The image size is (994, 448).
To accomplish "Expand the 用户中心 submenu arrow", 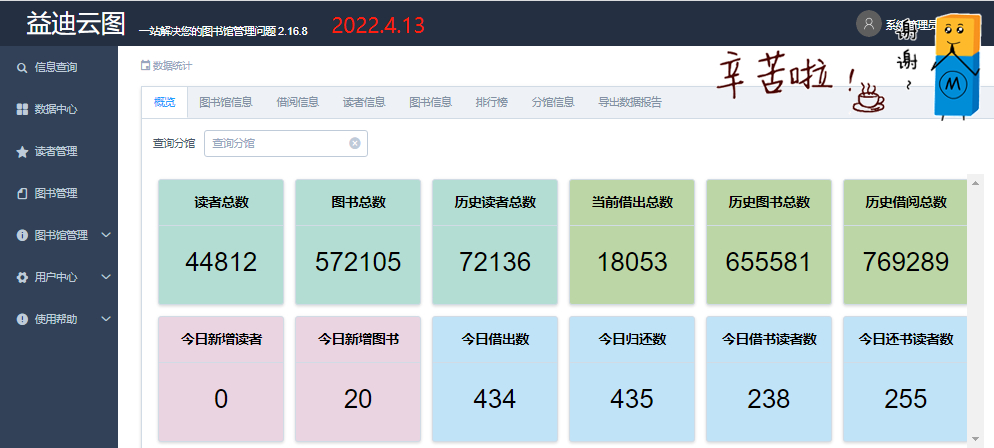I will point(106,278).
